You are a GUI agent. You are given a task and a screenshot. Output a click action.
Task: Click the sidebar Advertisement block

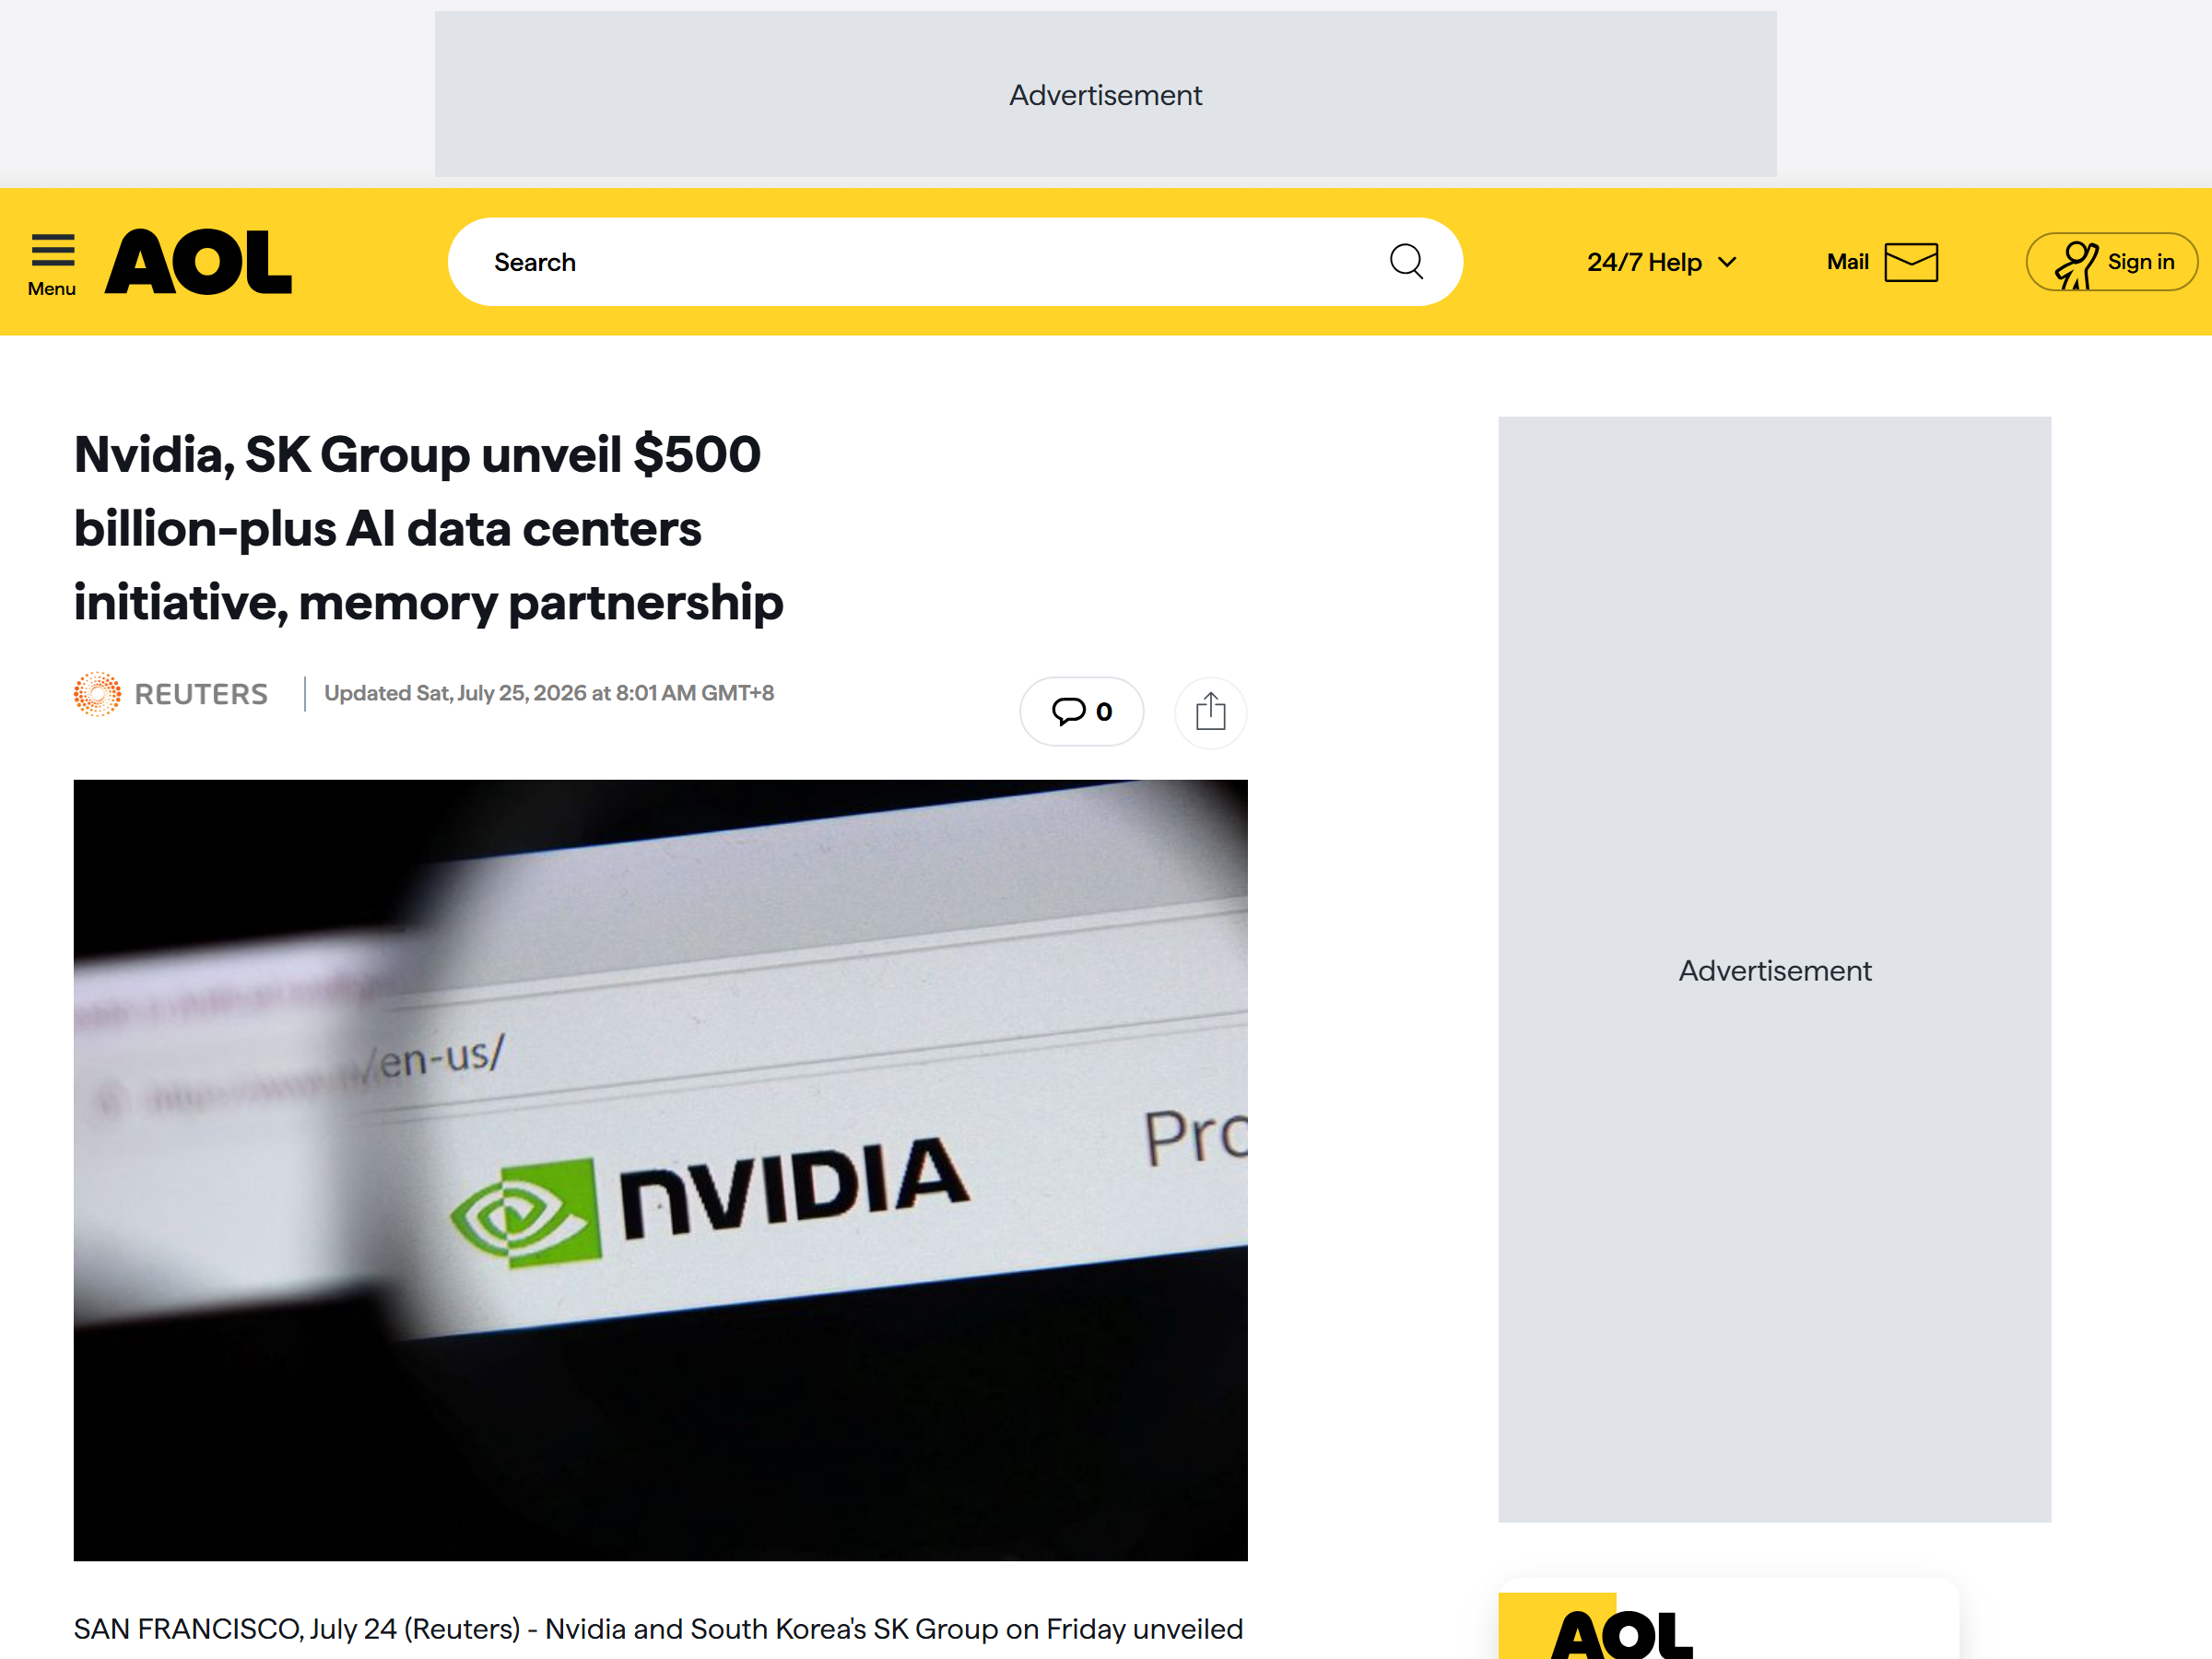coord(1774,970)
